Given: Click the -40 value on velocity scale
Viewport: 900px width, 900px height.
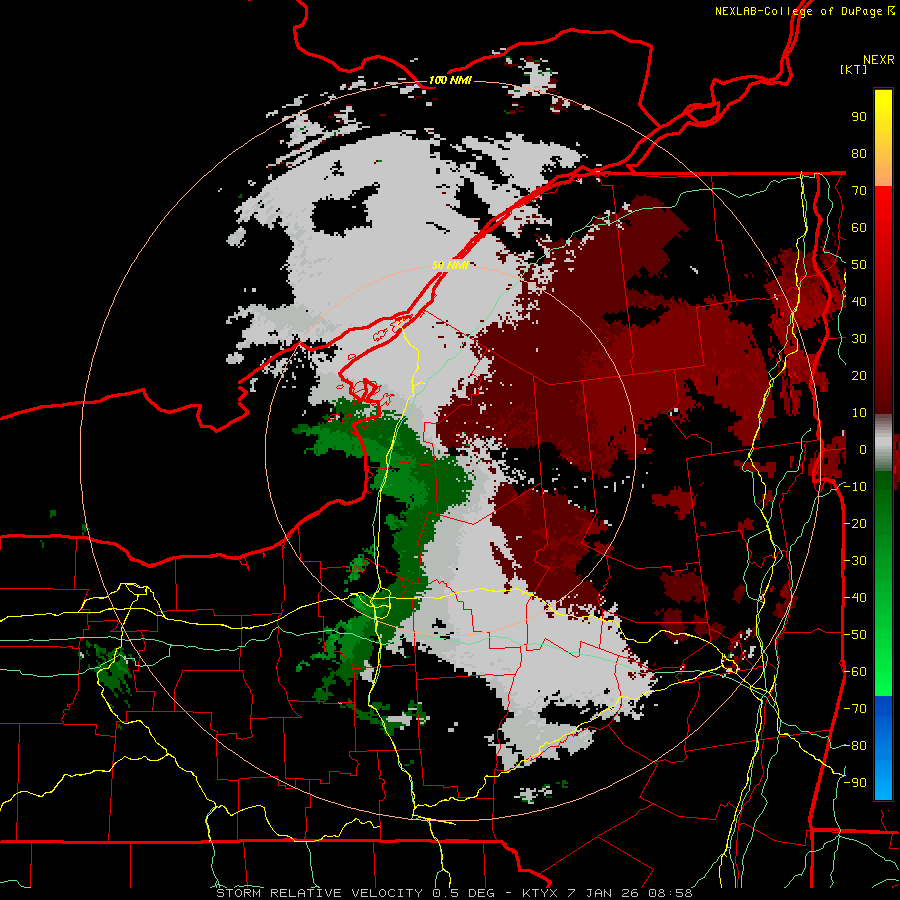Looking at the screenshot, I should [855, 598].
